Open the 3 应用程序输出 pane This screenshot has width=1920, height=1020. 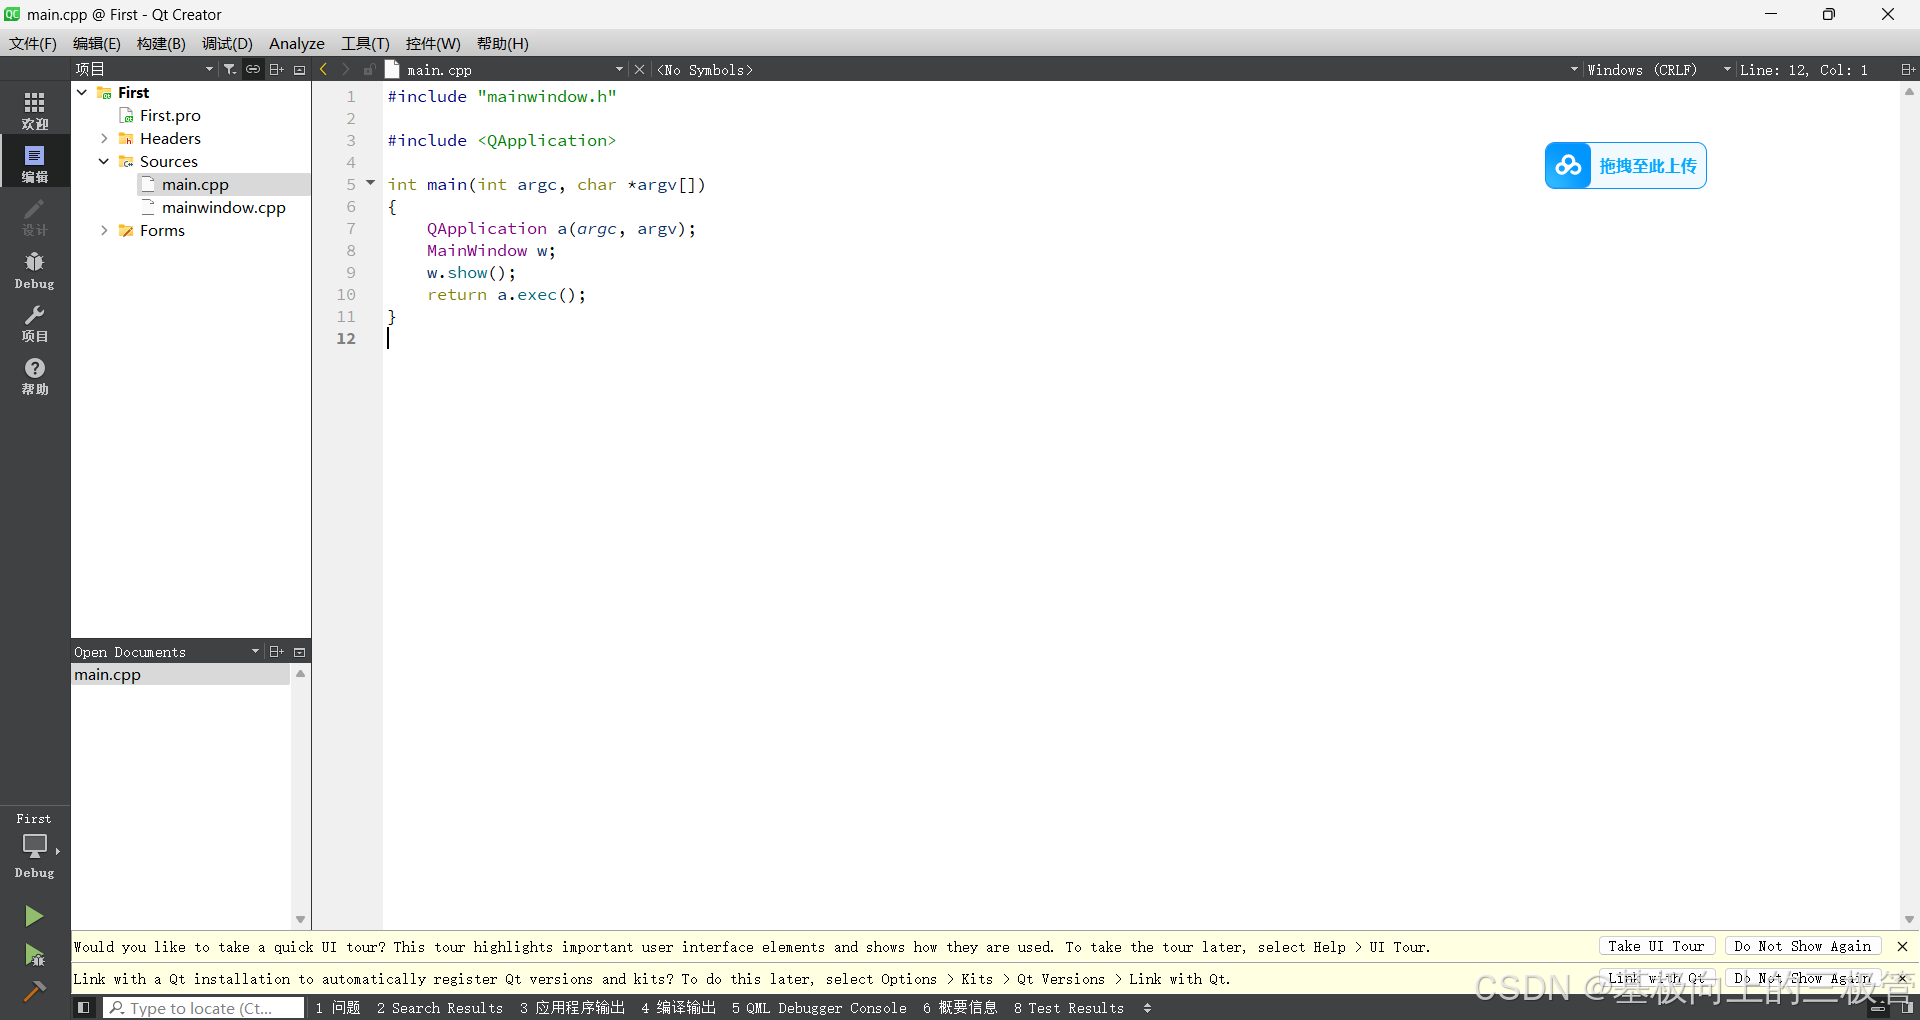572,1008
